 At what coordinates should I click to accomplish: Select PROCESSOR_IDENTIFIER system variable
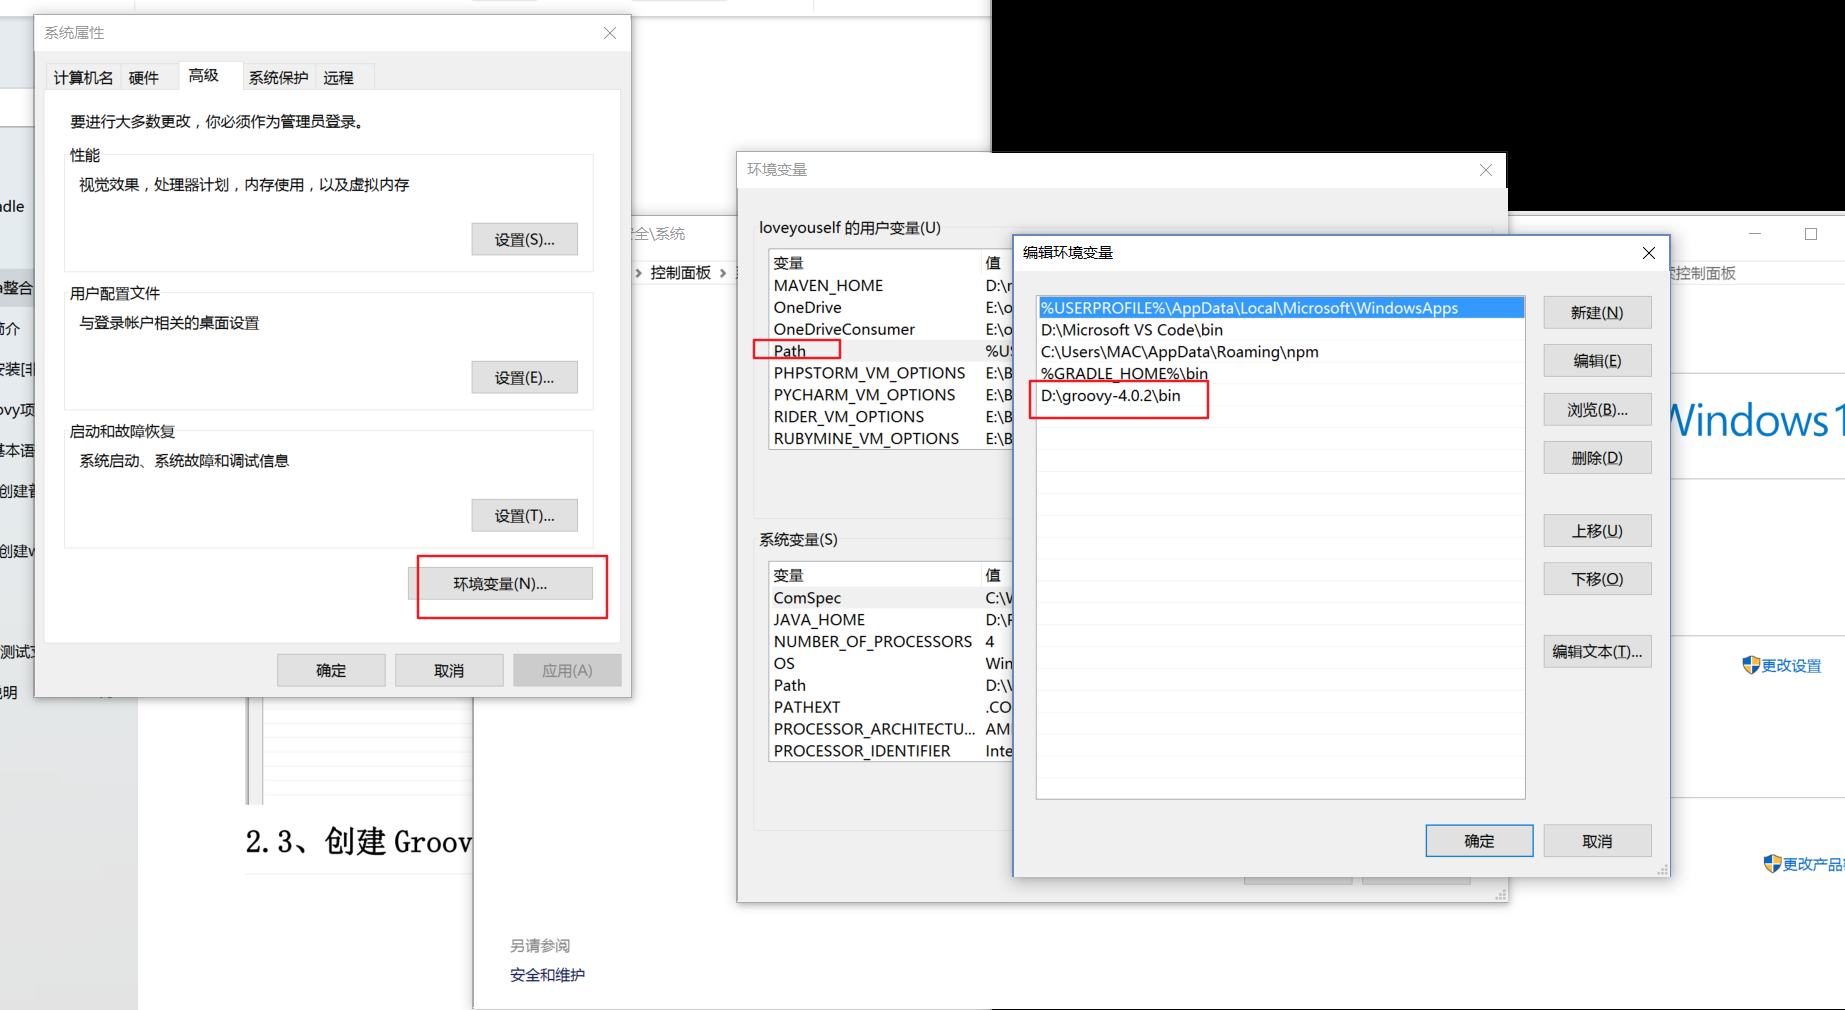pos(891,751)
